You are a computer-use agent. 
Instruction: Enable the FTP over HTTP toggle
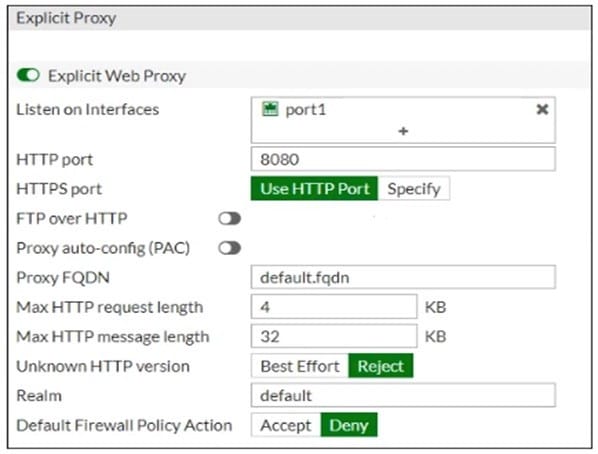coord(230,219)
